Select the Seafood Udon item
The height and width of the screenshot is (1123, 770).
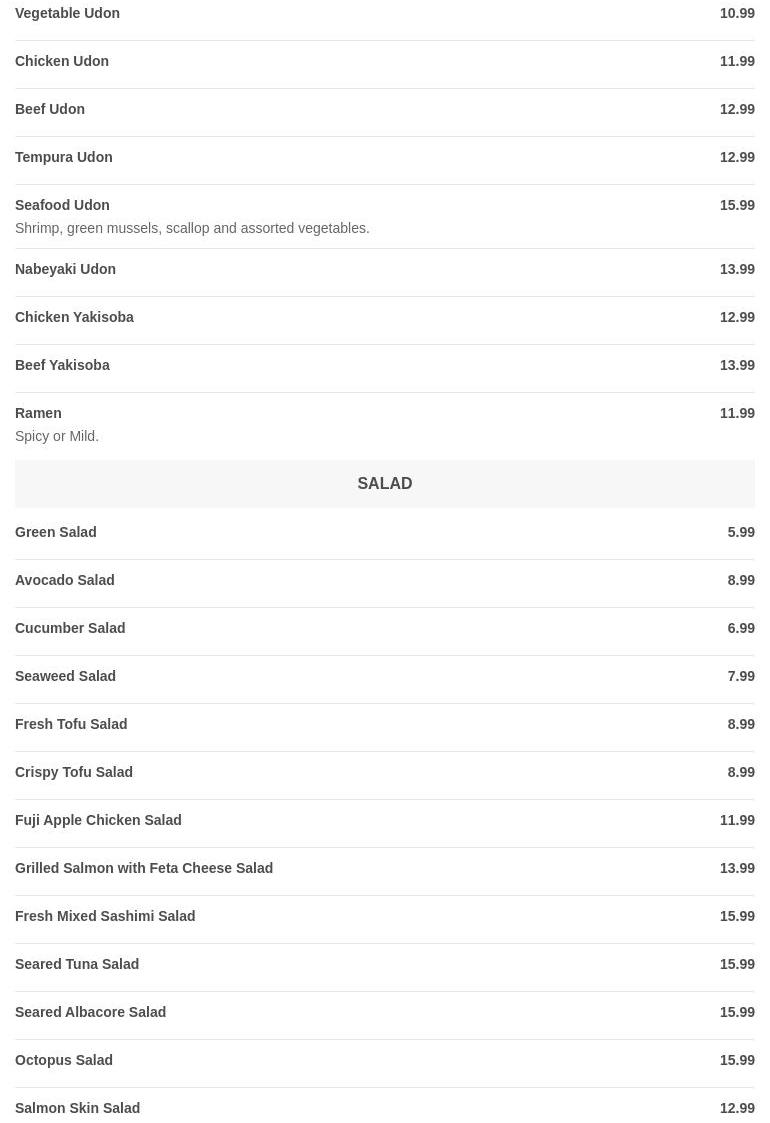(x=62, y=205)
